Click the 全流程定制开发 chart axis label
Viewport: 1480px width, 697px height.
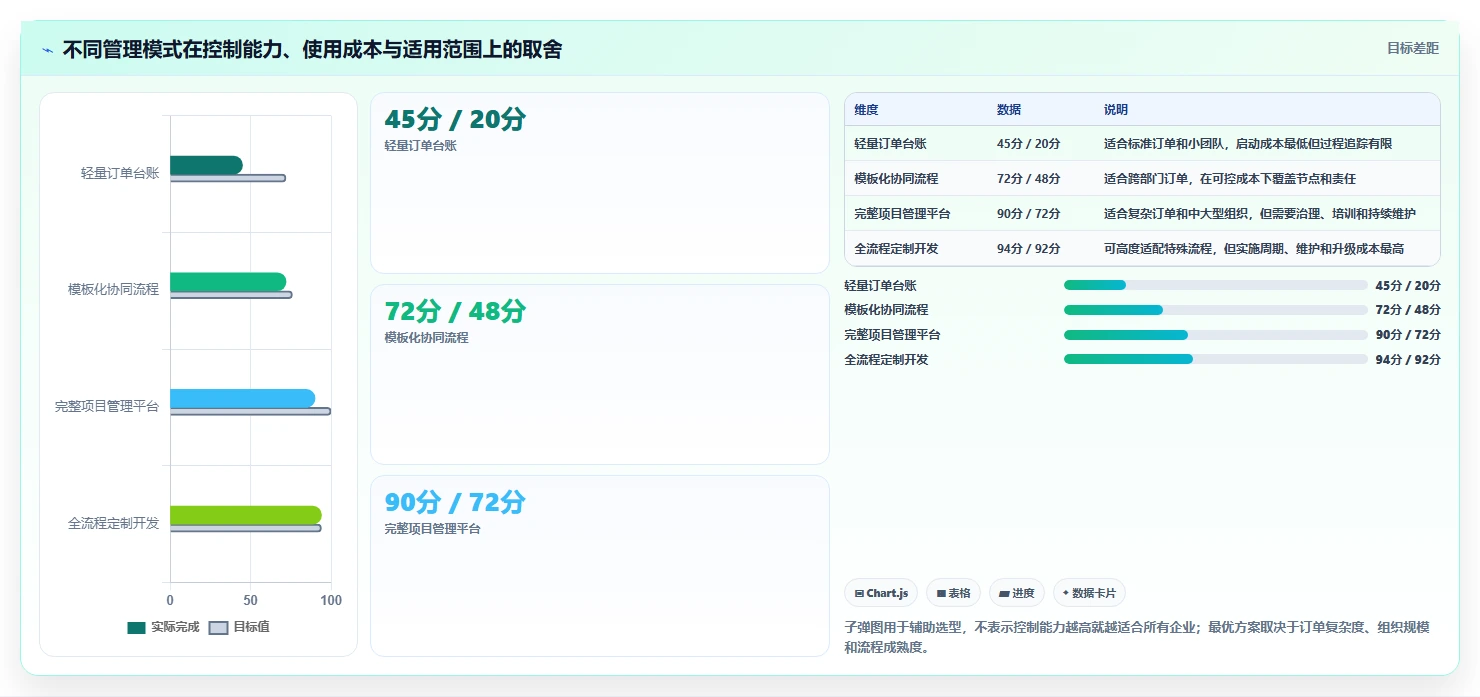(x=113, y=523)
